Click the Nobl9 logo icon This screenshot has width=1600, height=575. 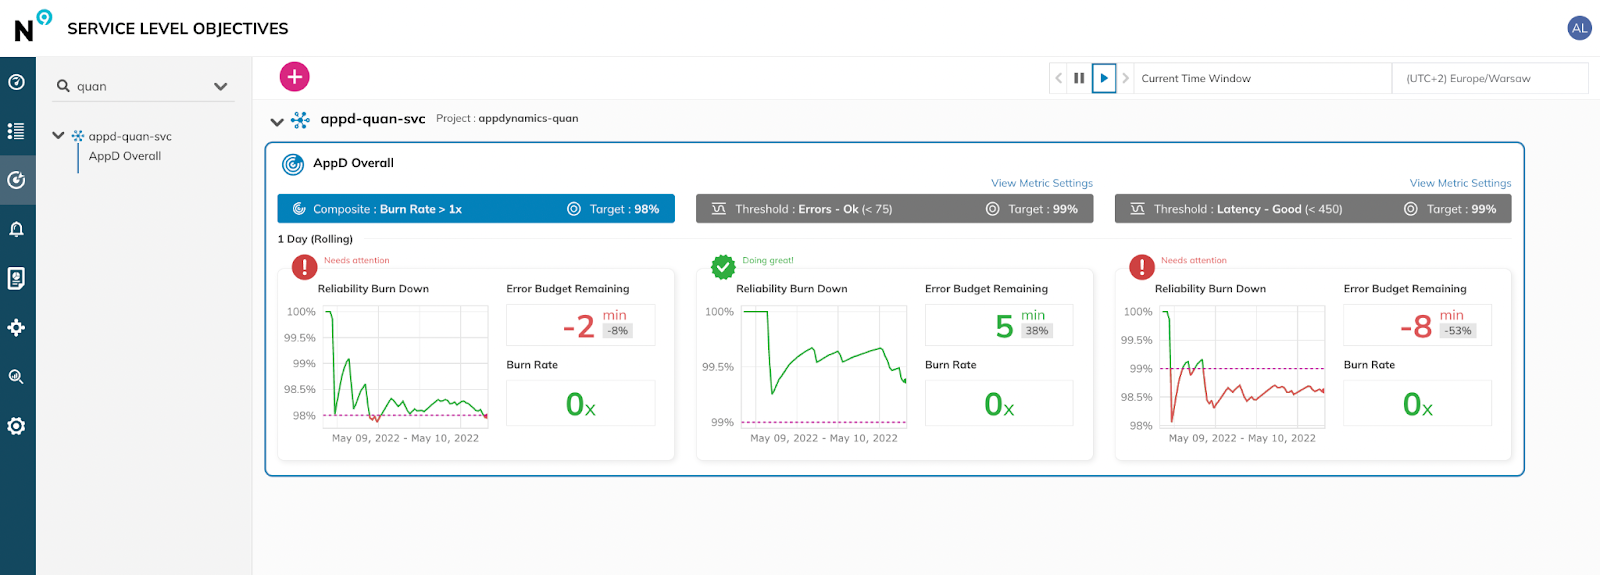[32, 26]
